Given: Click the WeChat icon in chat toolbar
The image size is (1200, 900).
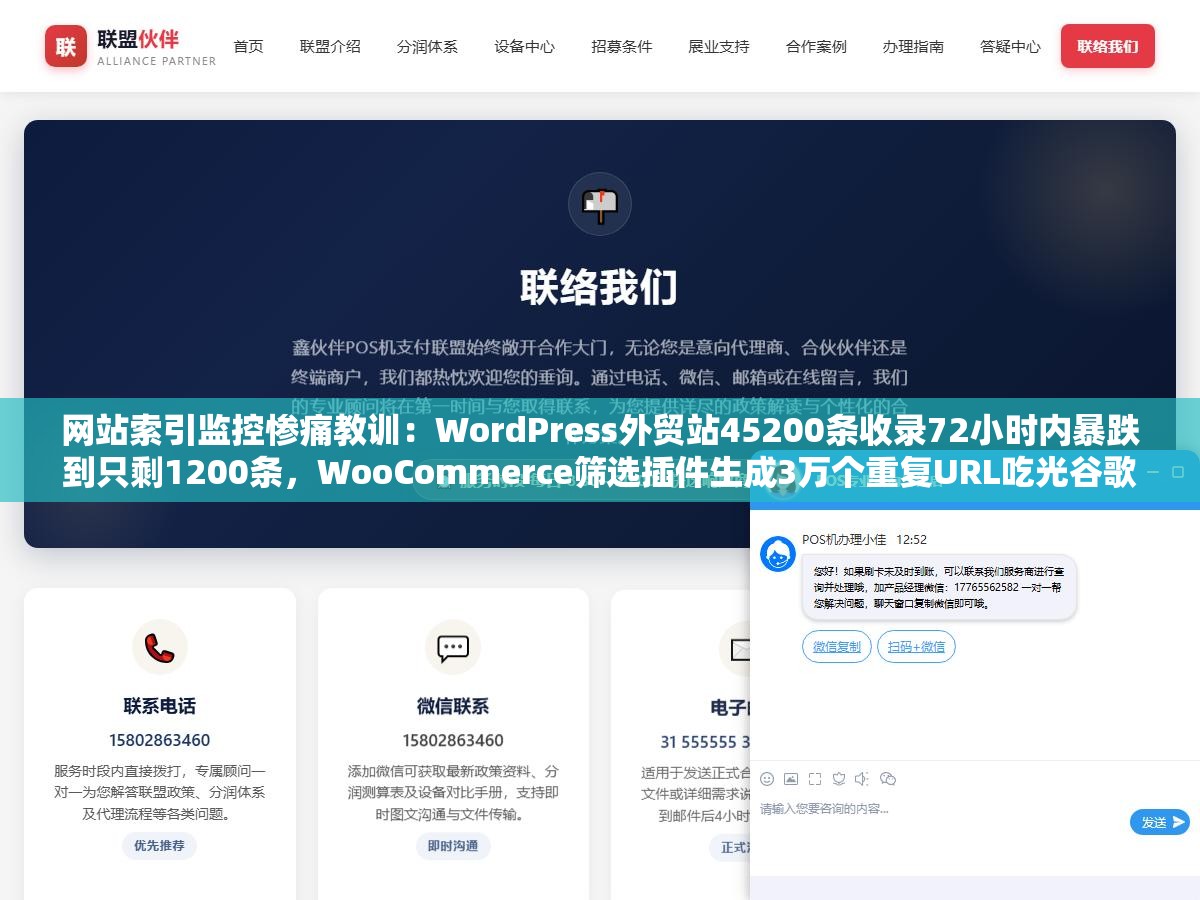Looking at the screenshot, I should 888,779.
